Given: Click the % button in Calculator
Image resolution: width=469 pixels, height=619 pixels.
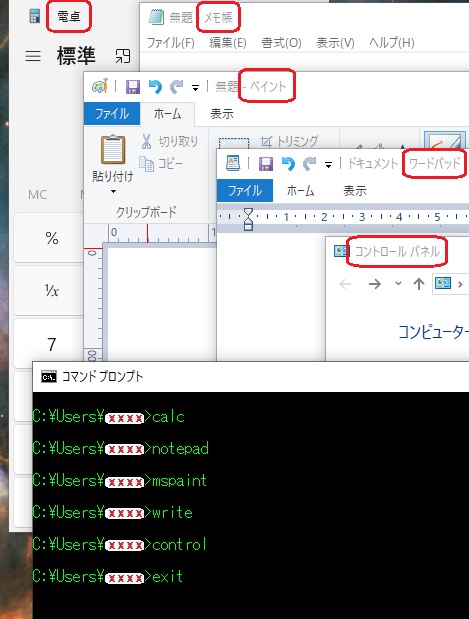Looking at the screenshot, I should pos(49,238).
